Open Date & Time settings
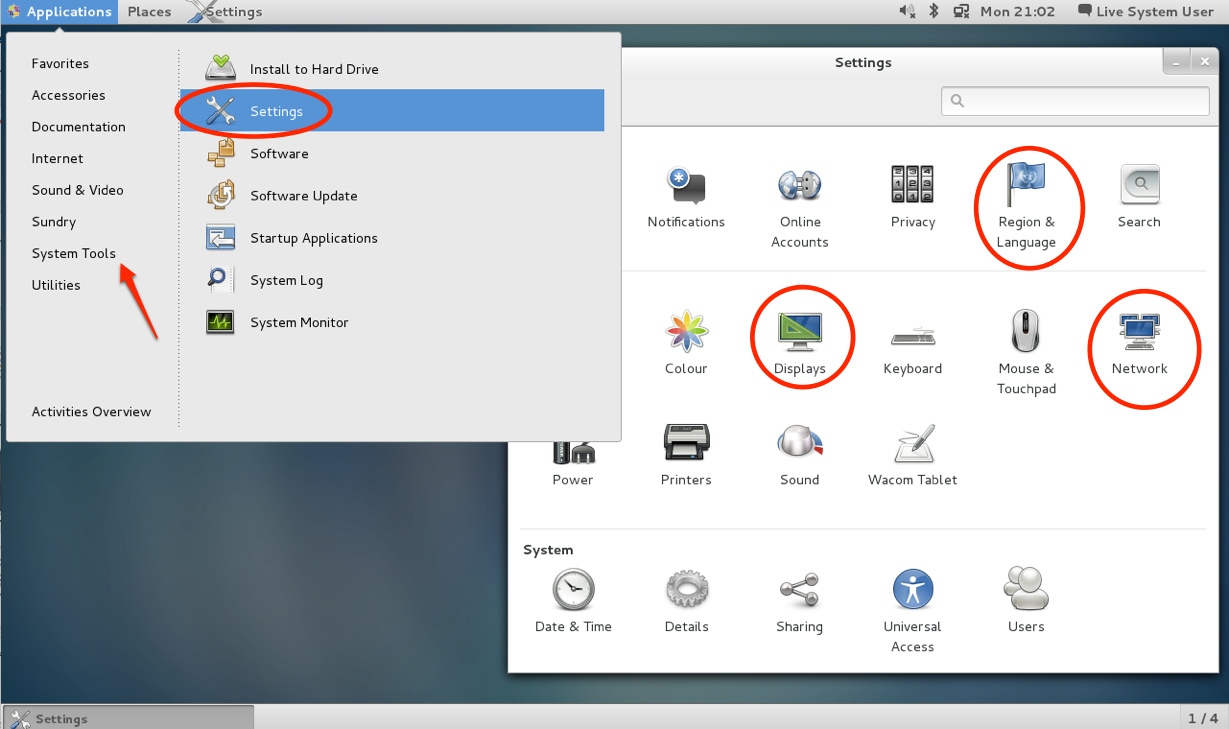The height and width of the screenshot is (729, 1229). [x=573, y=602]
